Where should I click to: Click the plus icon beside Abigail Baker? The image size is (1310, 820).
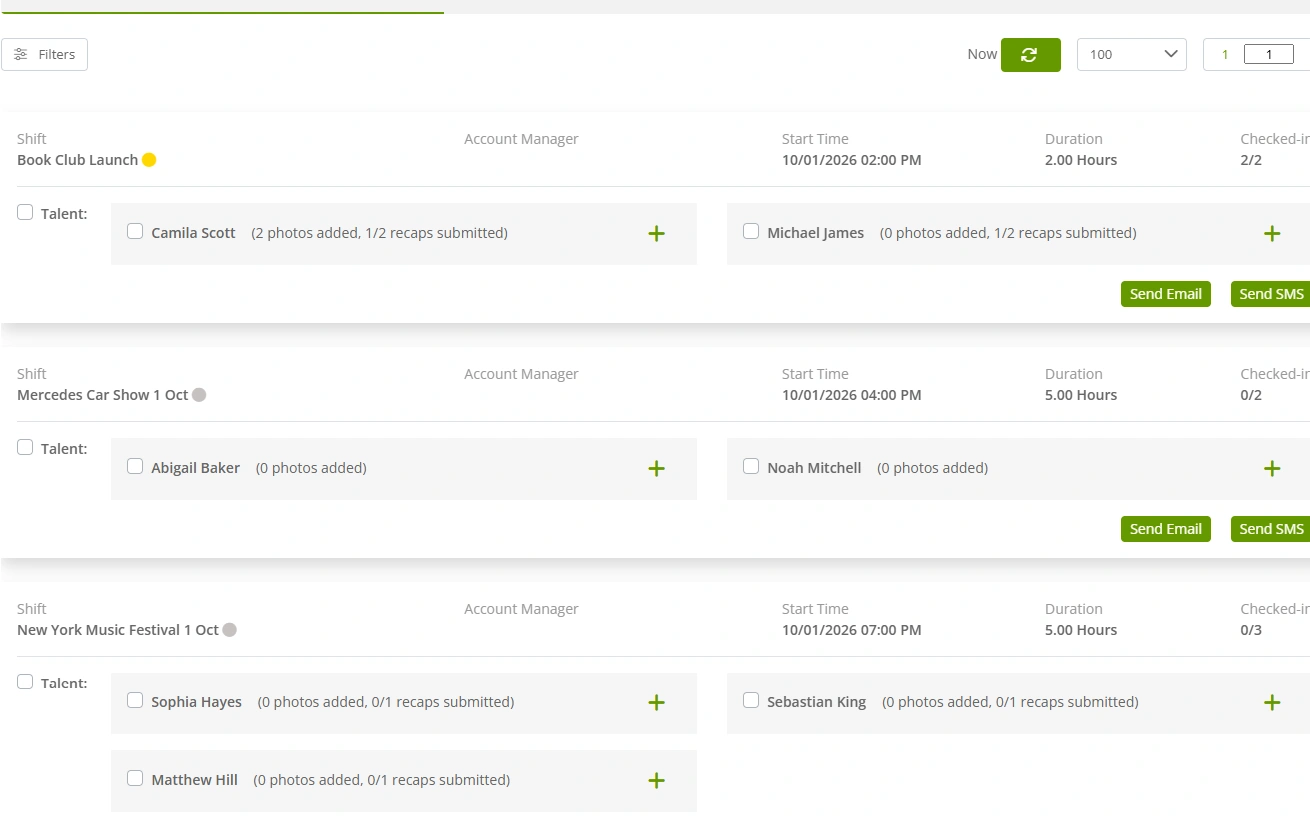[656, 469]
